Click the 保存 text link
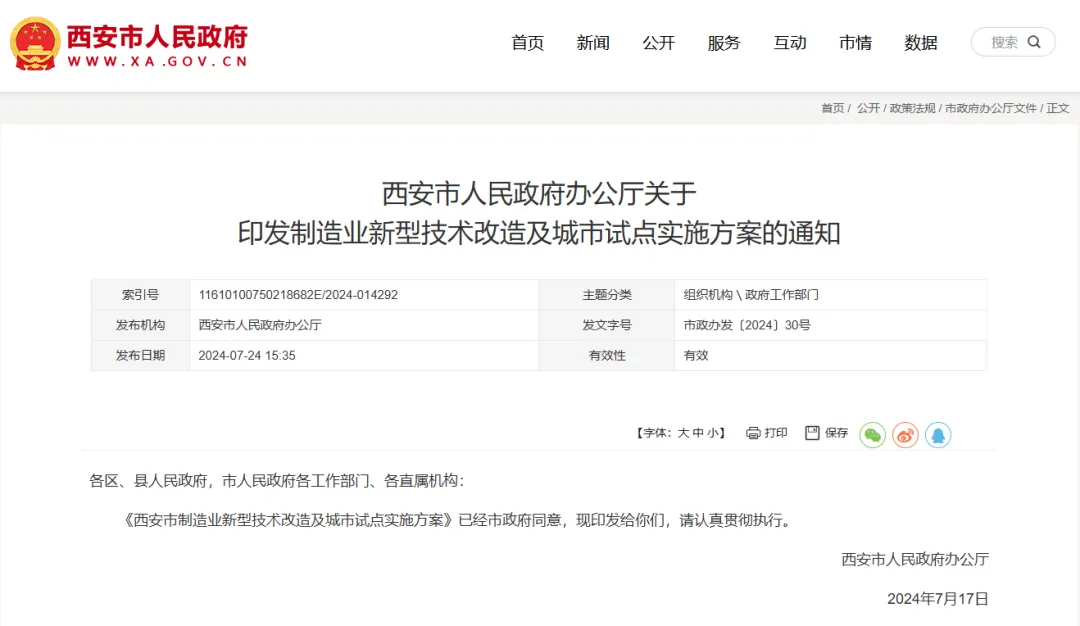Viewport: 1080px width, 626px height. (836, 432)
